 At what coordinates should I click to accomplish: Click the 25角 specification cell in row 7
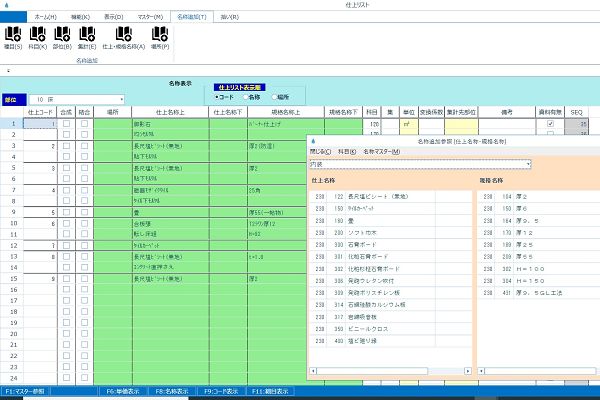tap(286, 190)
